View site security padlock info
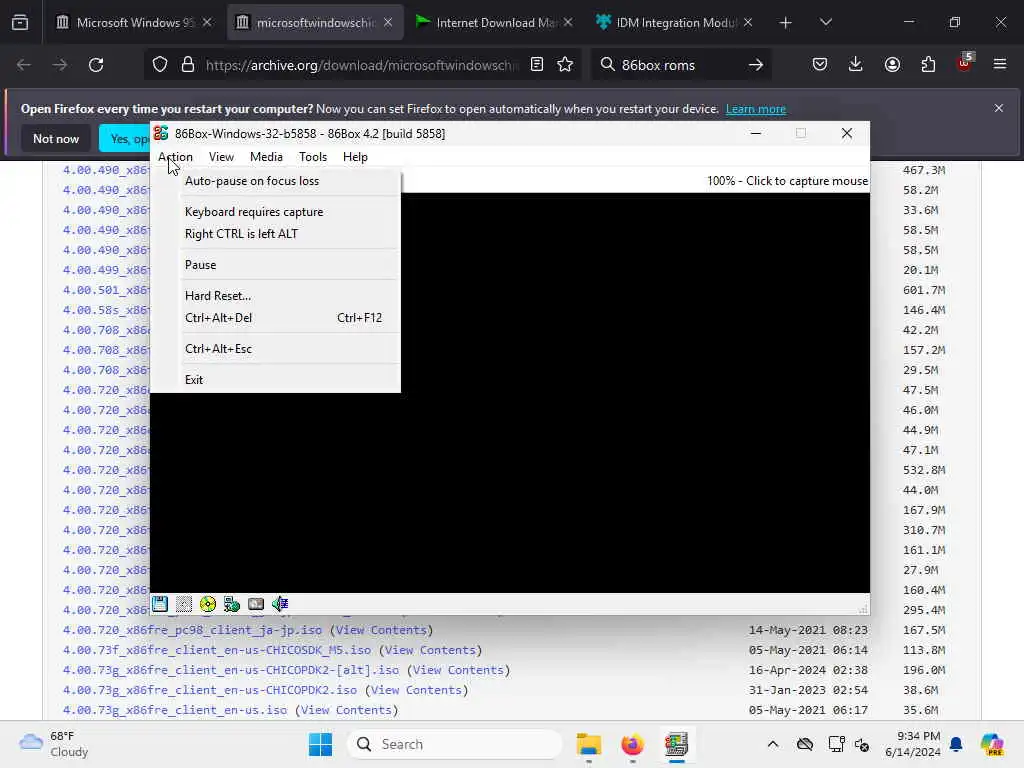The width and height of the screenshot is (1024, 768). pos(188,65)
